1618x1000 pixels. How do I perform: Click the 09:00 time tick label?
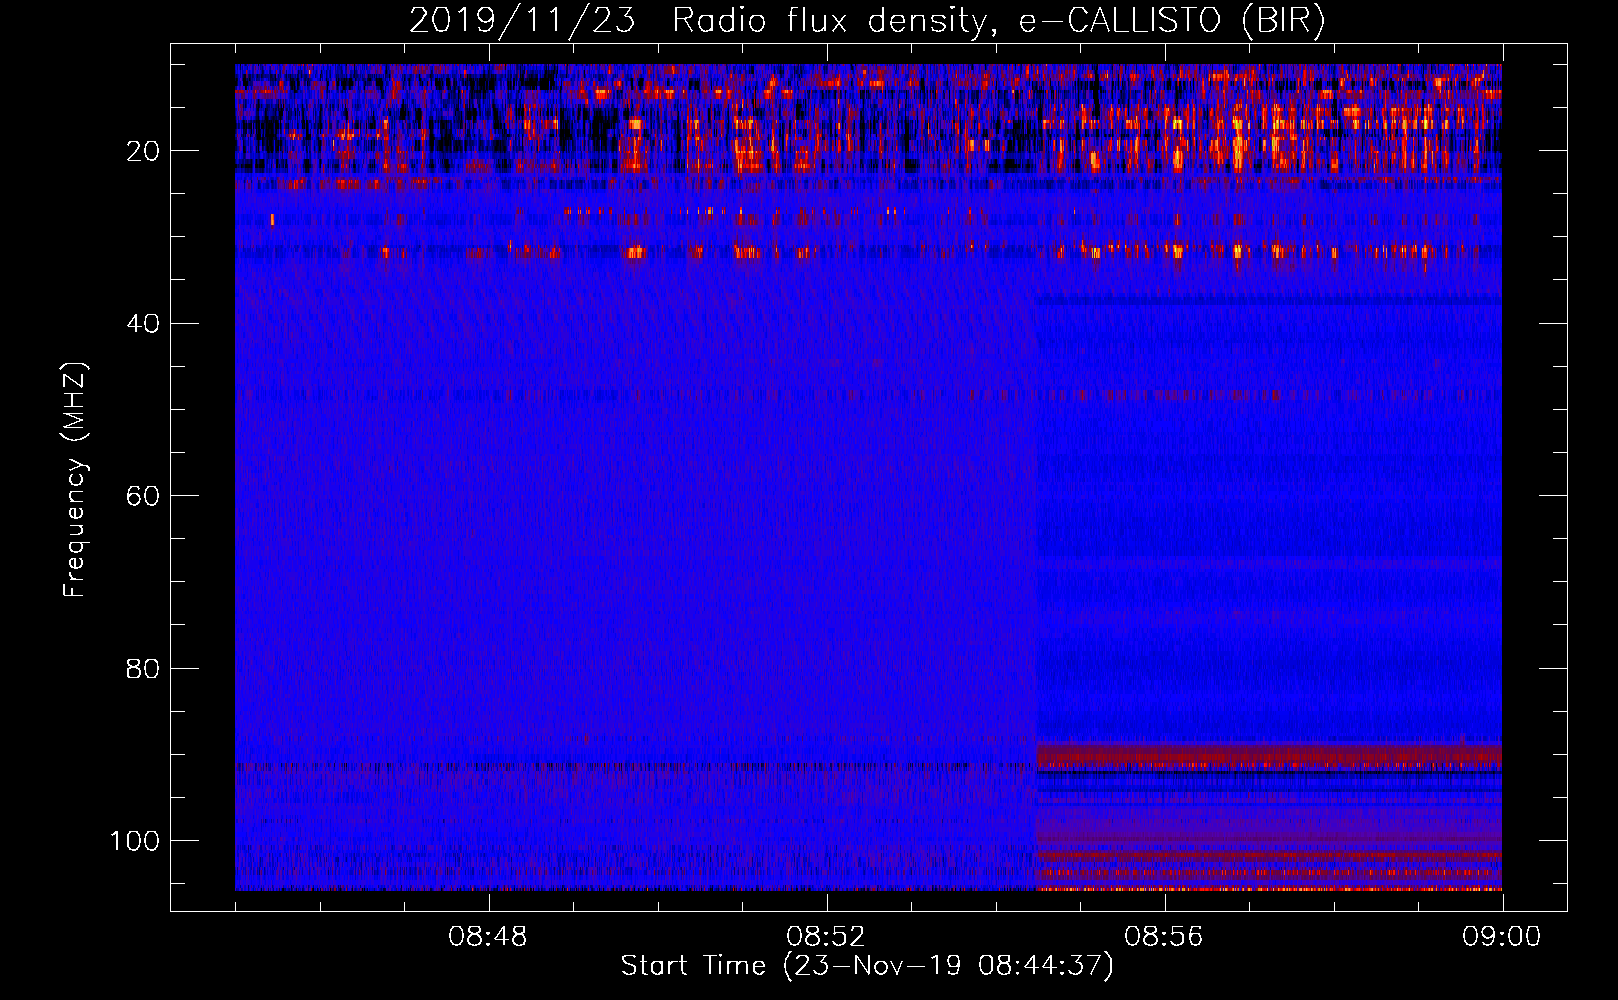pyautogui.click(x=1502, y=937)
